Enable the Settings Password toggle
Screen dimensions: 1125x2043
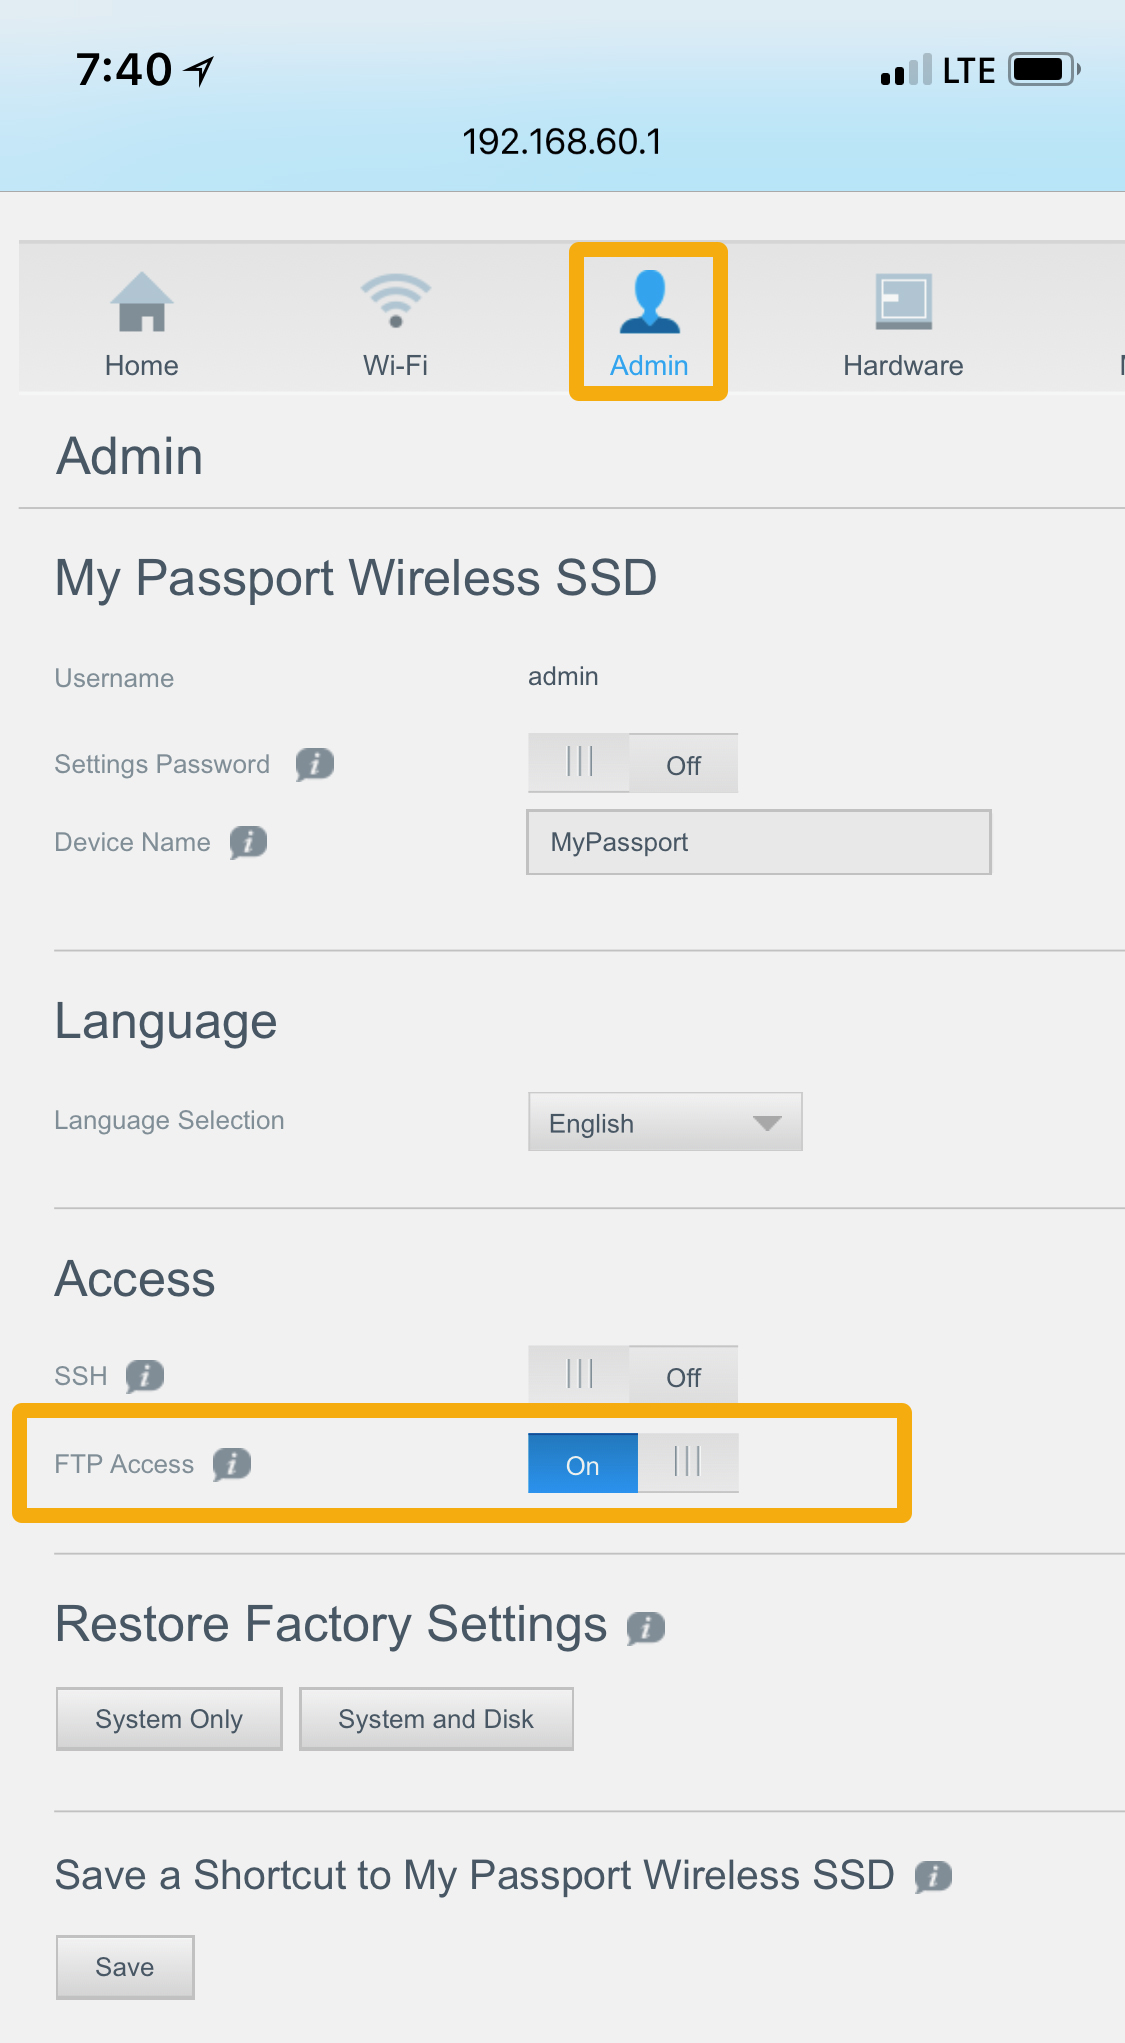[x=632, y=764]
